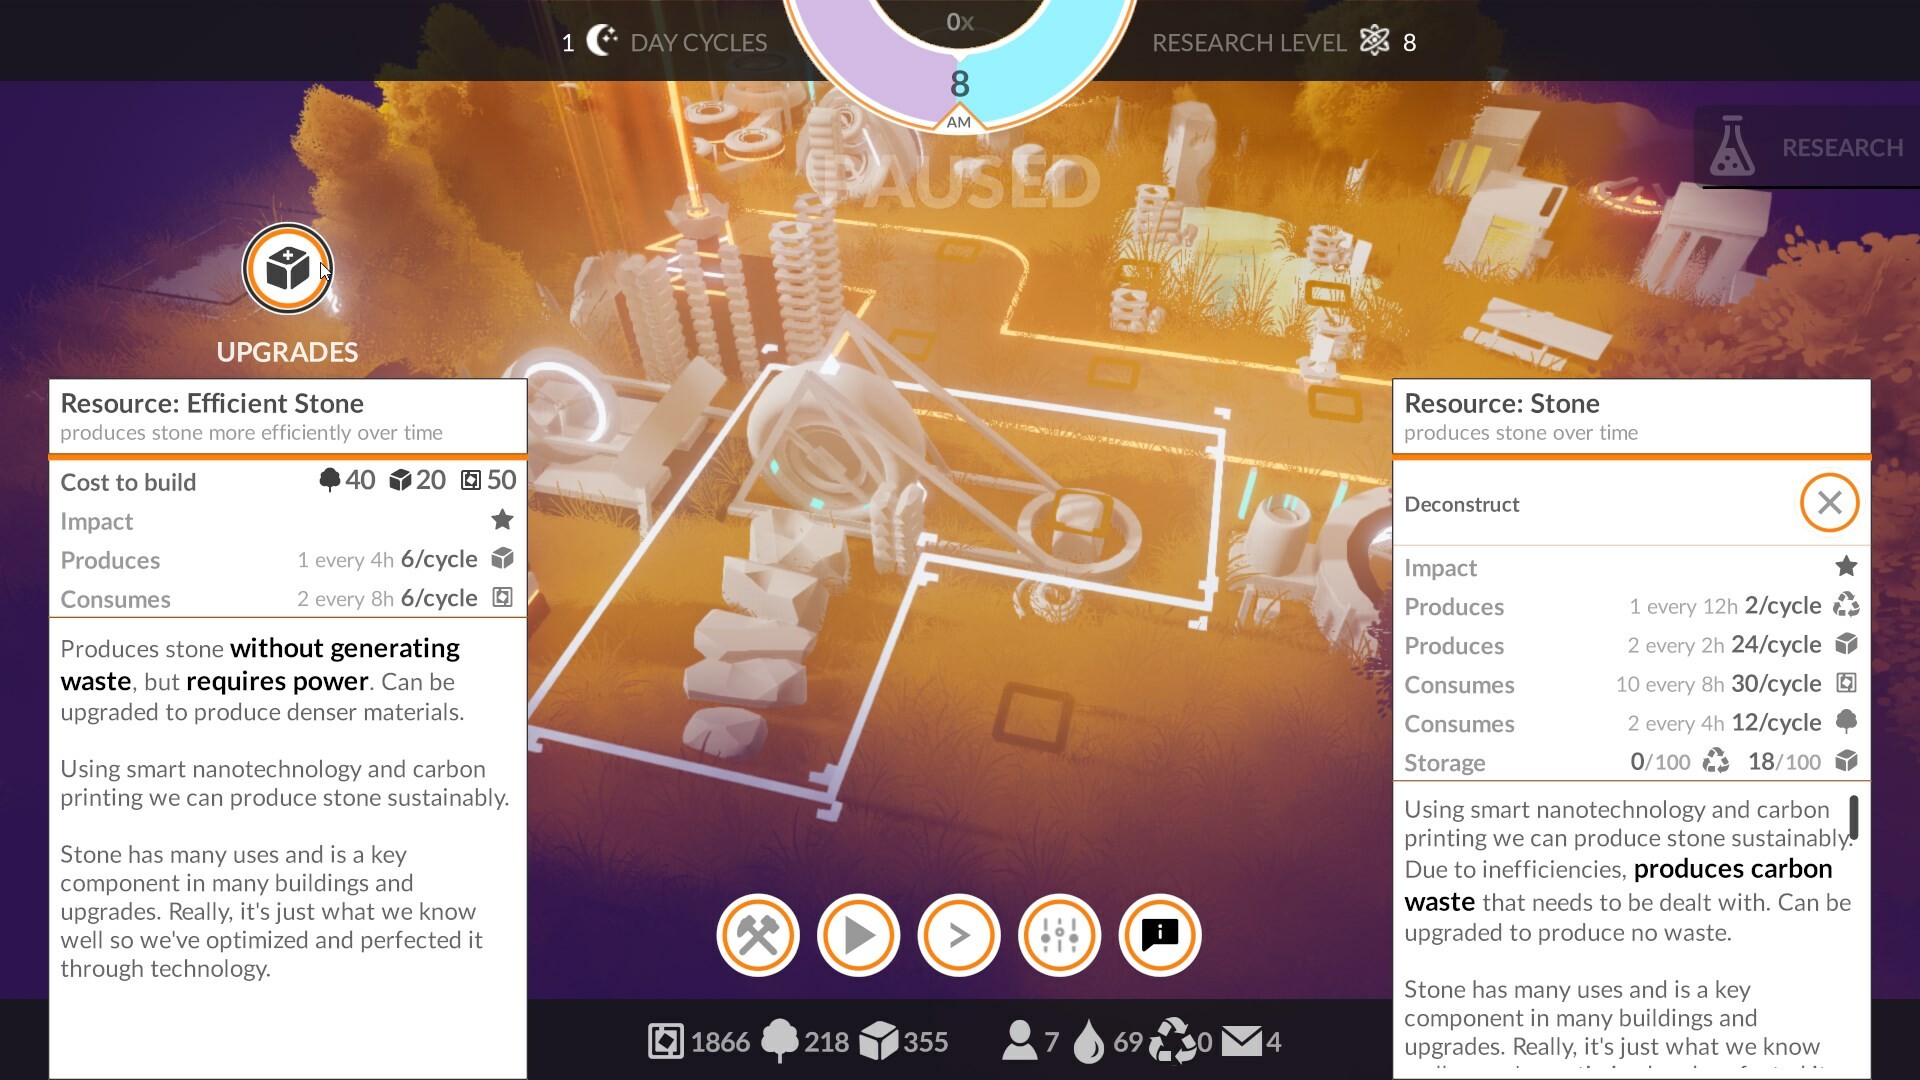This screenshot has height=1080, width=1920.
Task: Open the info message panel
Action: [1159, 934]
